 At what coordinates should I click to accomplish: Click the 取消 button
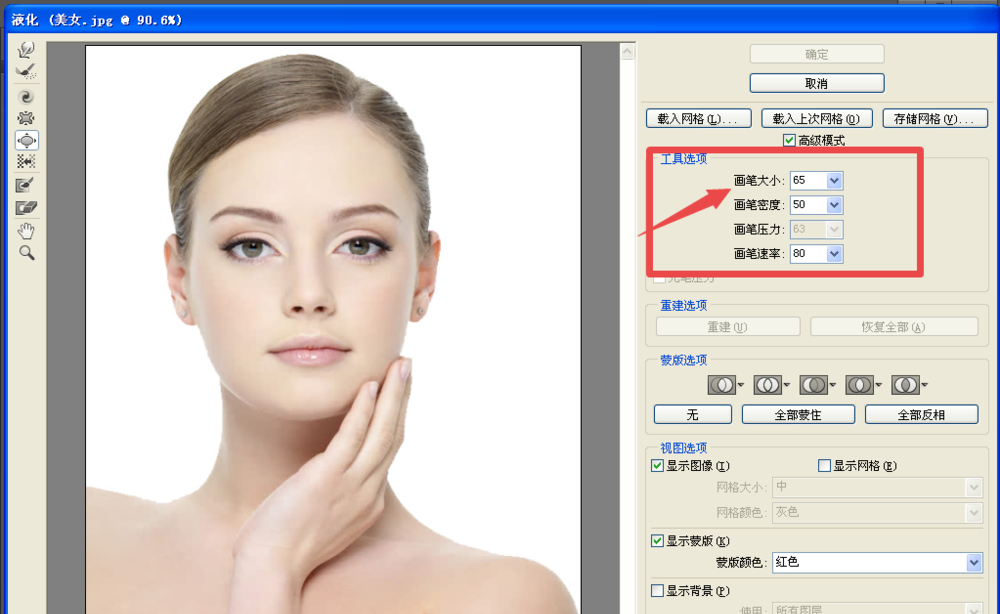click(x=816, y=82)
